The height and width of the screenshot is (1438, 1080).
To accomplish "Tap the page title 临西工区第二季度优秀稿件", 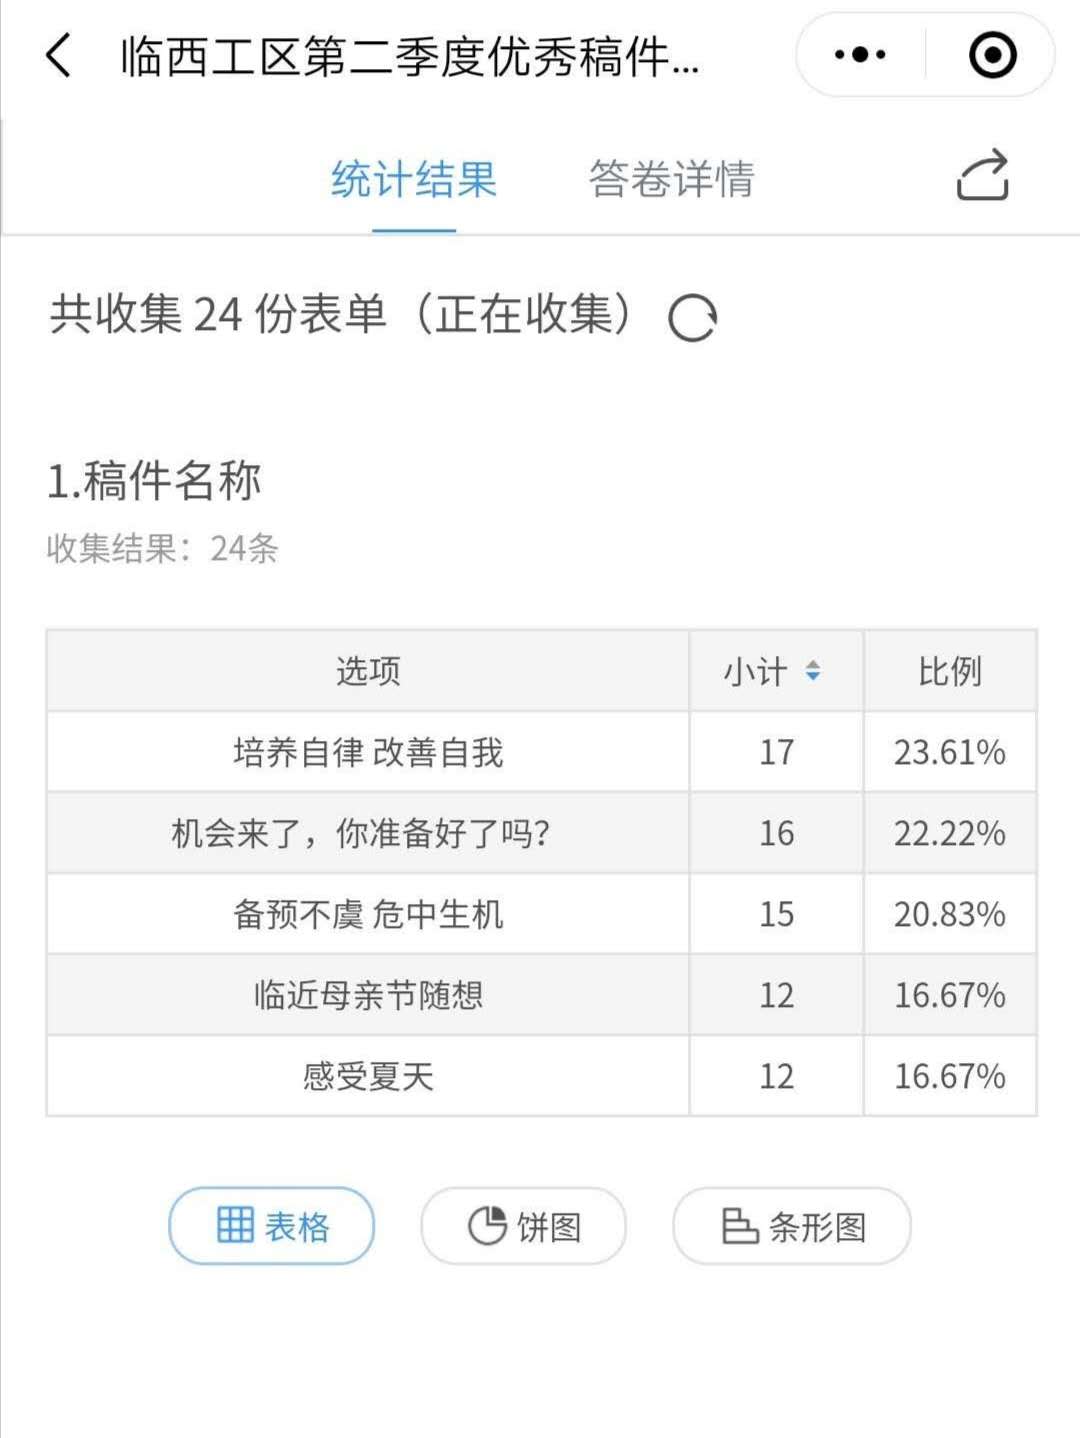I will point(410,56).
